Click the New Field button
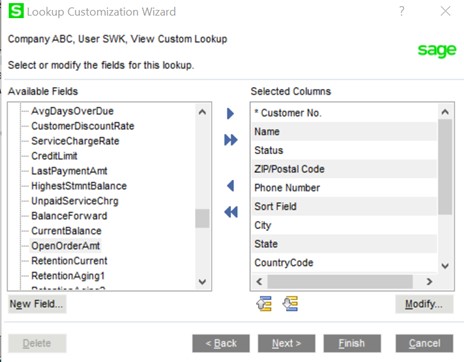Image resolution: width=464 pixels, height=362 pixels. tap(37, 304)
